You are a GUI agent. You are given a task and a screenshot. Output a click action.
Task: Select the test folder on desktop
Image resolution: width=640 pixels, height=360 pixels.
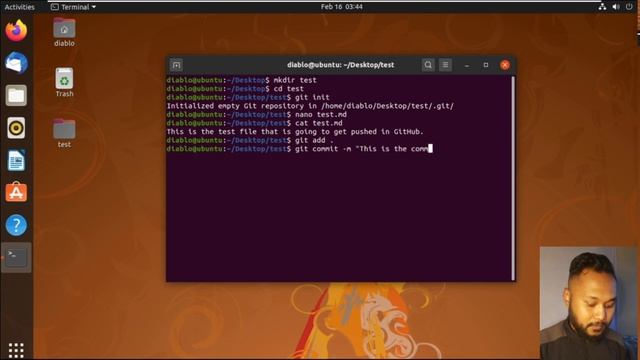point(64,133)
